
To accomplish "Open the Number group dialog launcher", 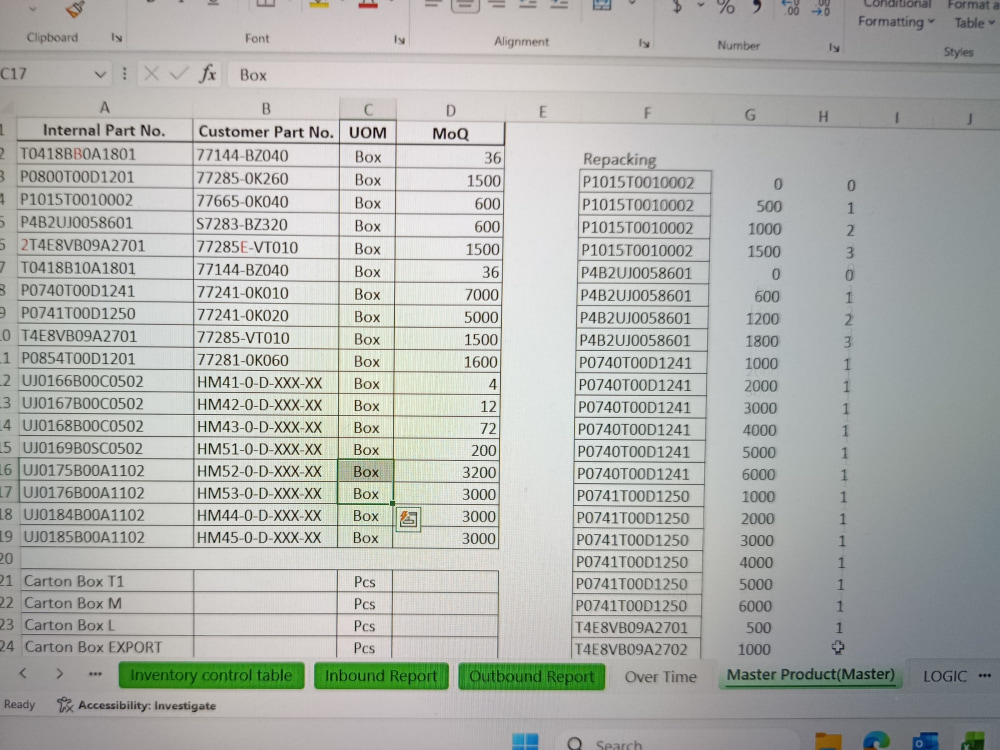I will pos(834,47).
